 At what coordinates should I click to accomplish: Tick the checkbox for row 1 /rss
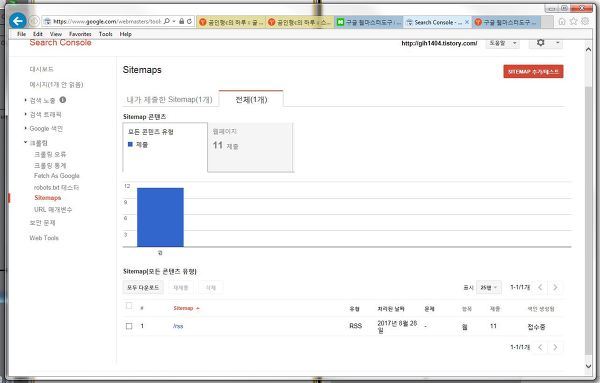click(129, 326)
